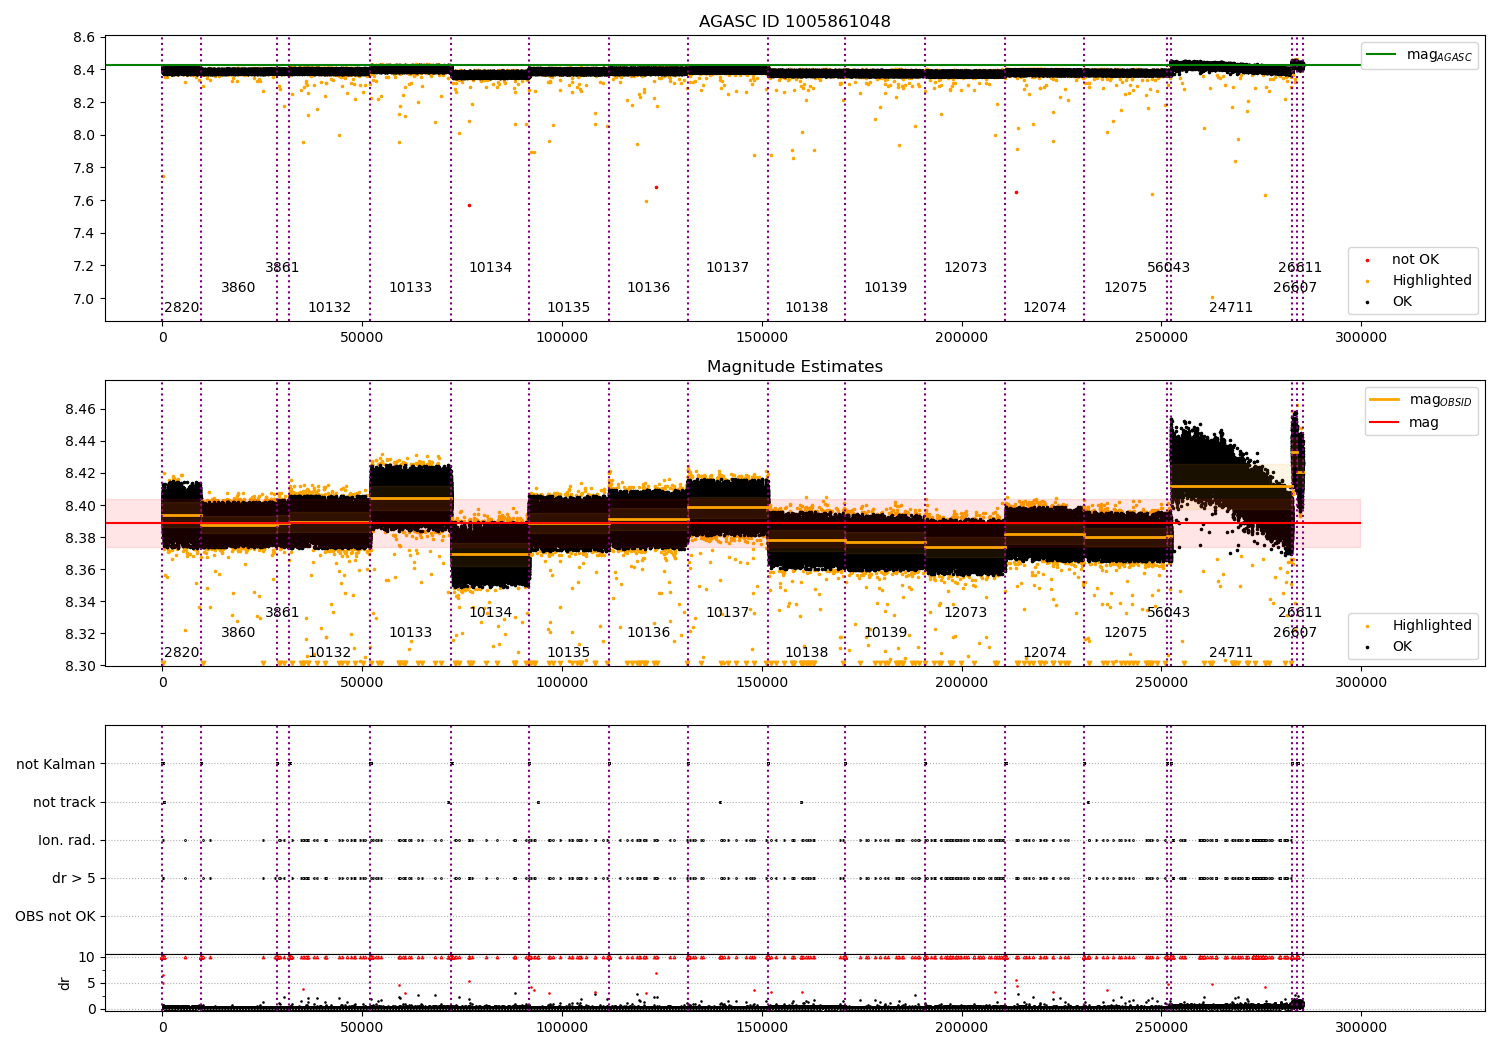Click the 250000 x-tick under the bottom plot

click(x=1162, y=1026)
